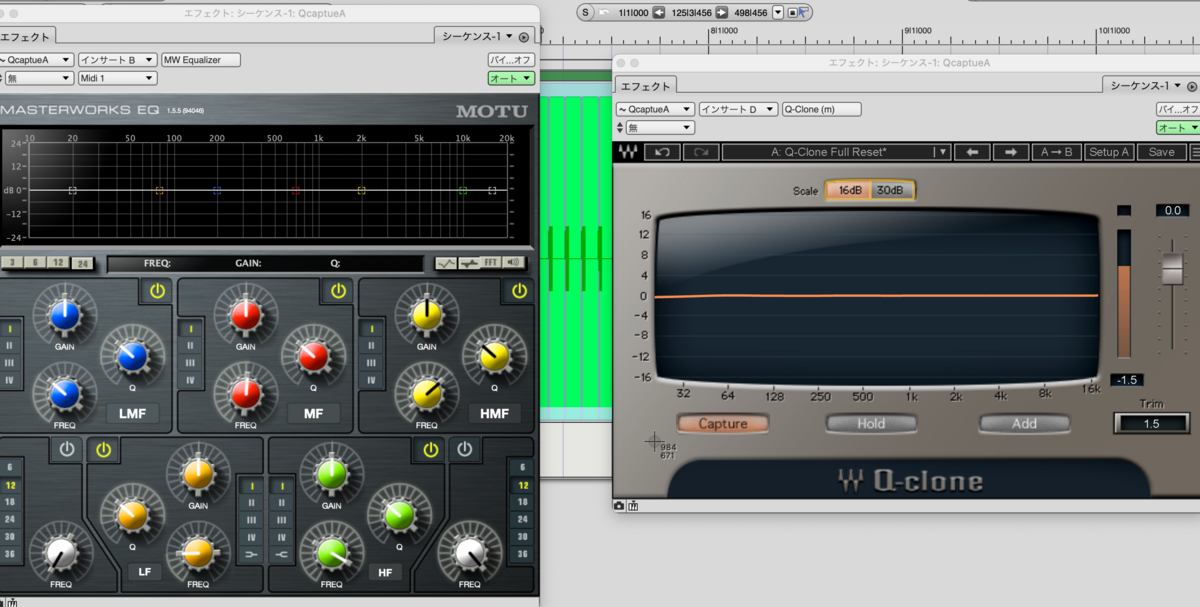The height and width of the screenshot is (607, 1200).
Task: Select 16dB scale in Q-Clone
Action: (x=849, y=190)
